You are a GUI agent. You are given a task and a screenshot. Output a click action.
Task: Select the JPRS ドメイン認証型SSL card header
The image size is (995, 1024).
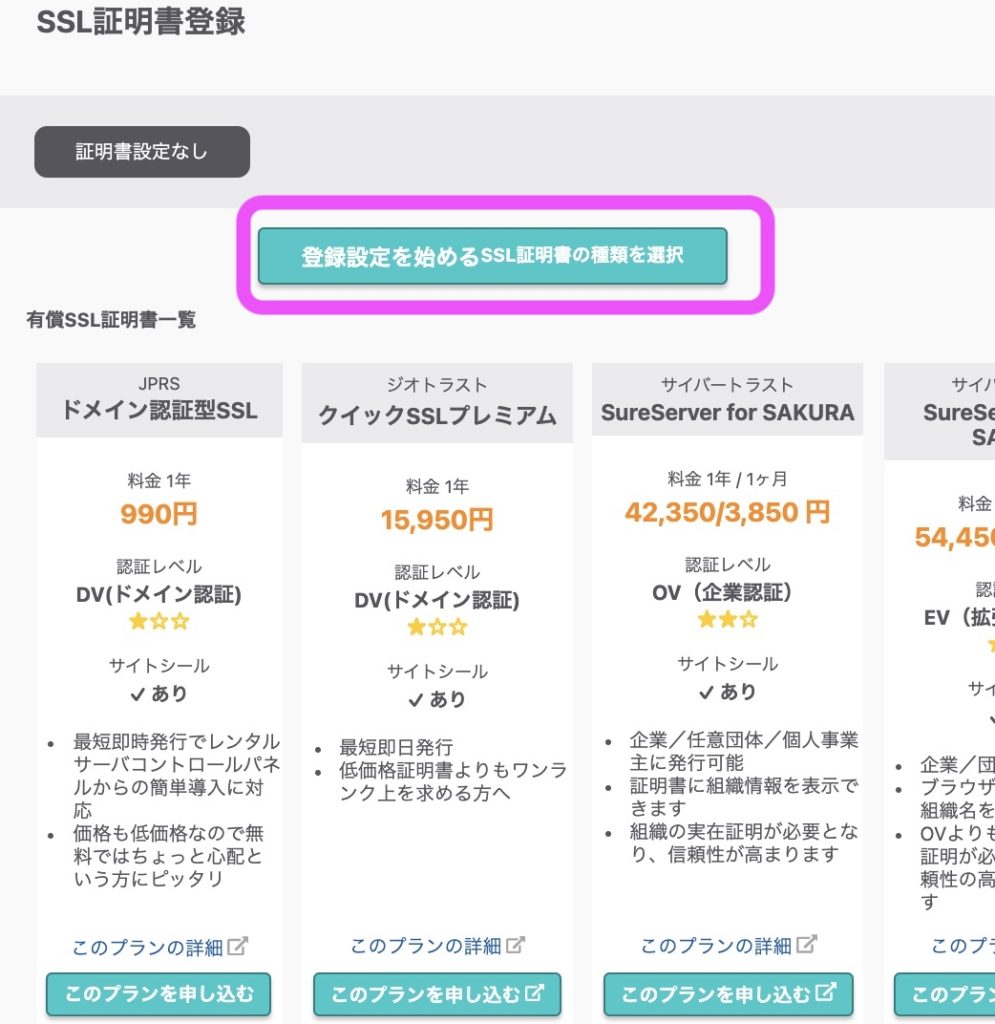click(x=159, y=400)
